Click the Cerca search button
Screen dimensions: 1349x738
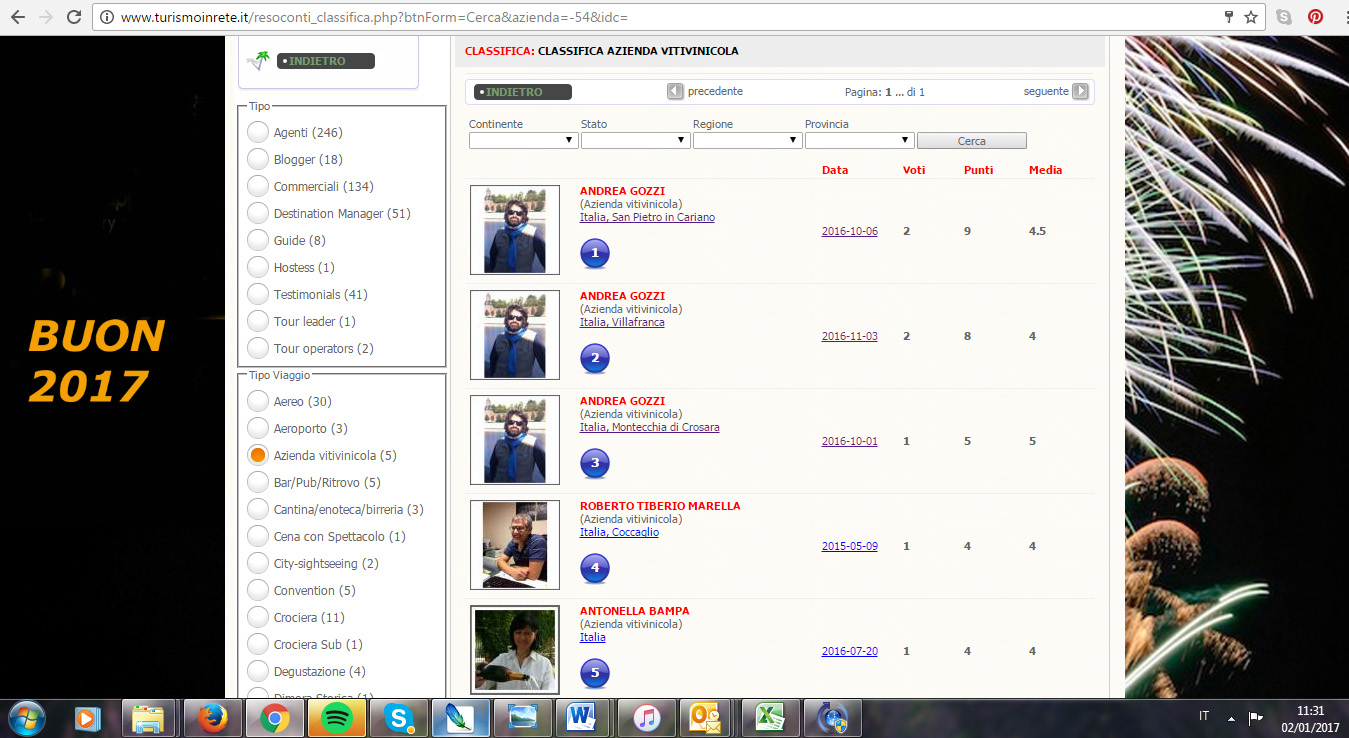(x=971, y=141)
